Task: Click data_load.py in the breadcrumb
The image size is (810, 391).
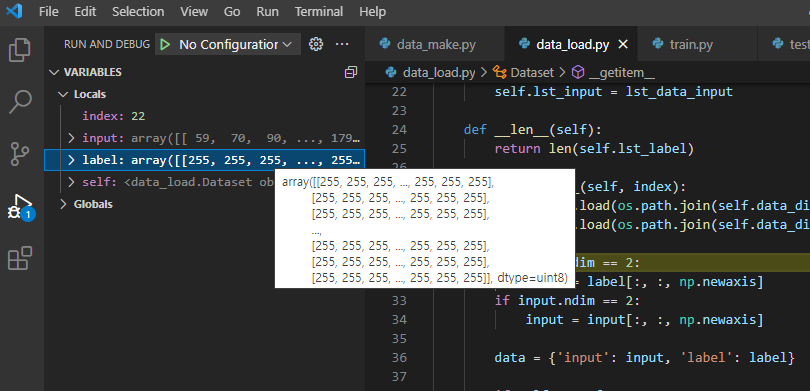Action: click(x=439, y=72)
